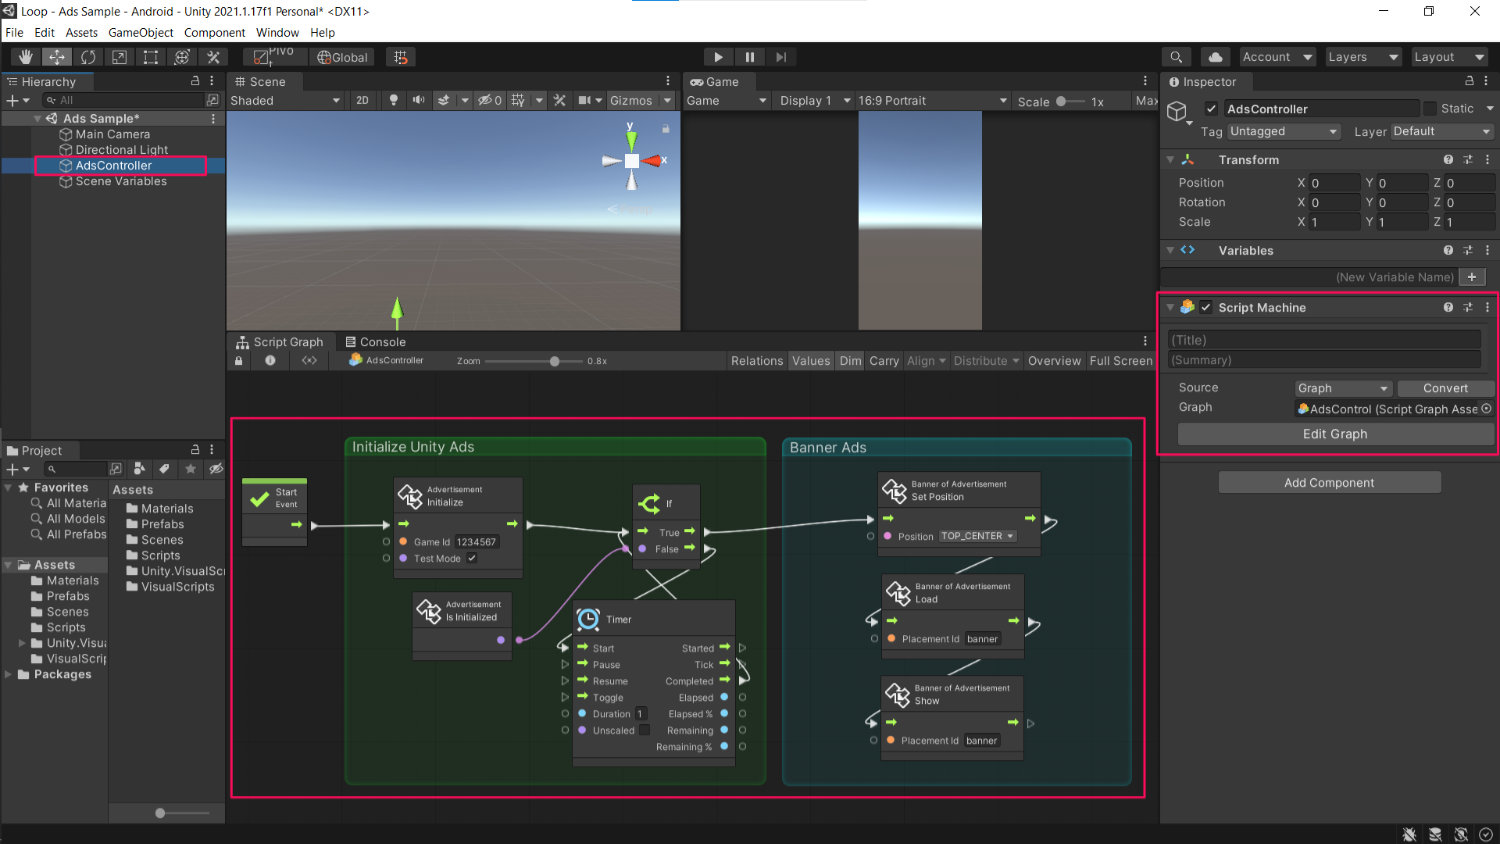Open the Component menu

pyautogui.click(x=214, y=32)
